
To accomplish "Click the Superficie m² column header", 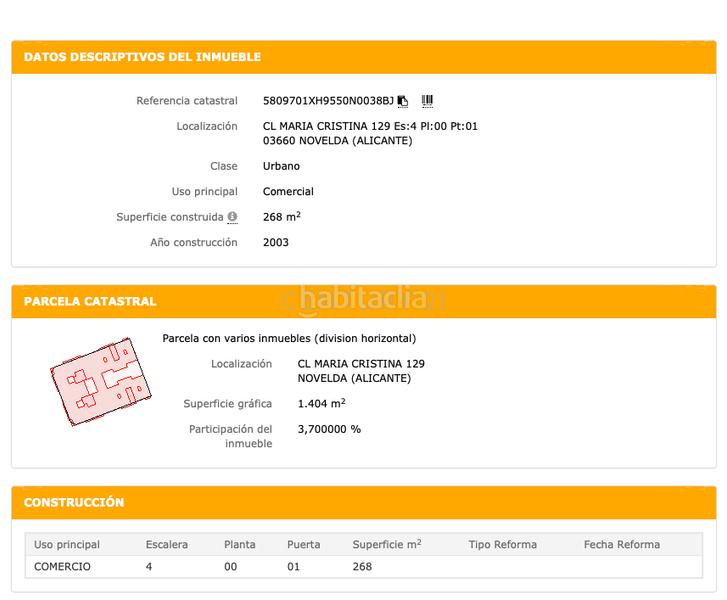I will tap(386, 545).
